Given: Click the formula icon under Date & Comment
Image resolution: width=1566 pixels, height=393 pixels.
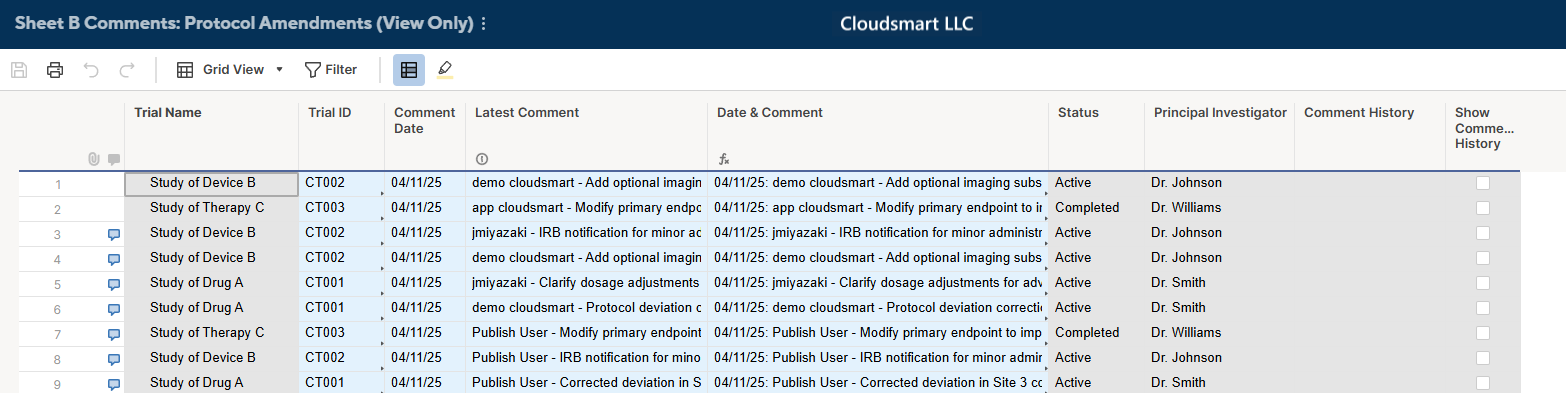Looking at the screenshot, I should pos(724,159).
